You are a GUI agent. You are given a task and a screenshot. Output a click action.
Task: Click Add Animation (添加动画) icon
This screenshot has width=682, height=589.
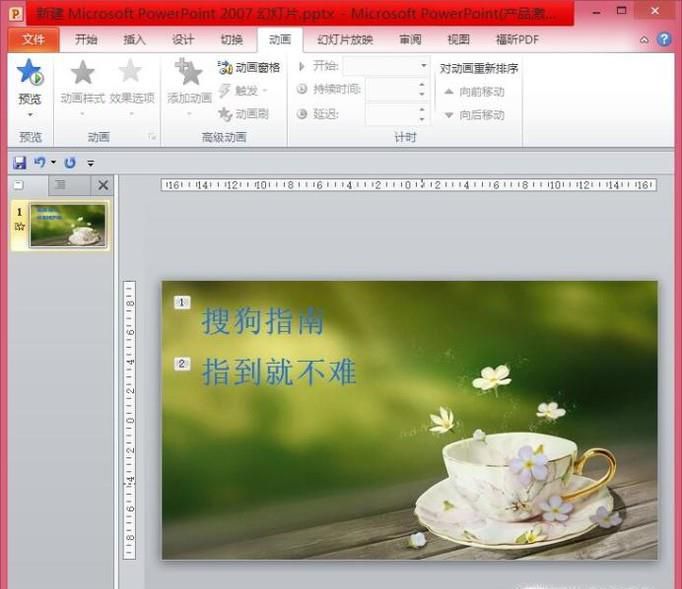point(189,72)
